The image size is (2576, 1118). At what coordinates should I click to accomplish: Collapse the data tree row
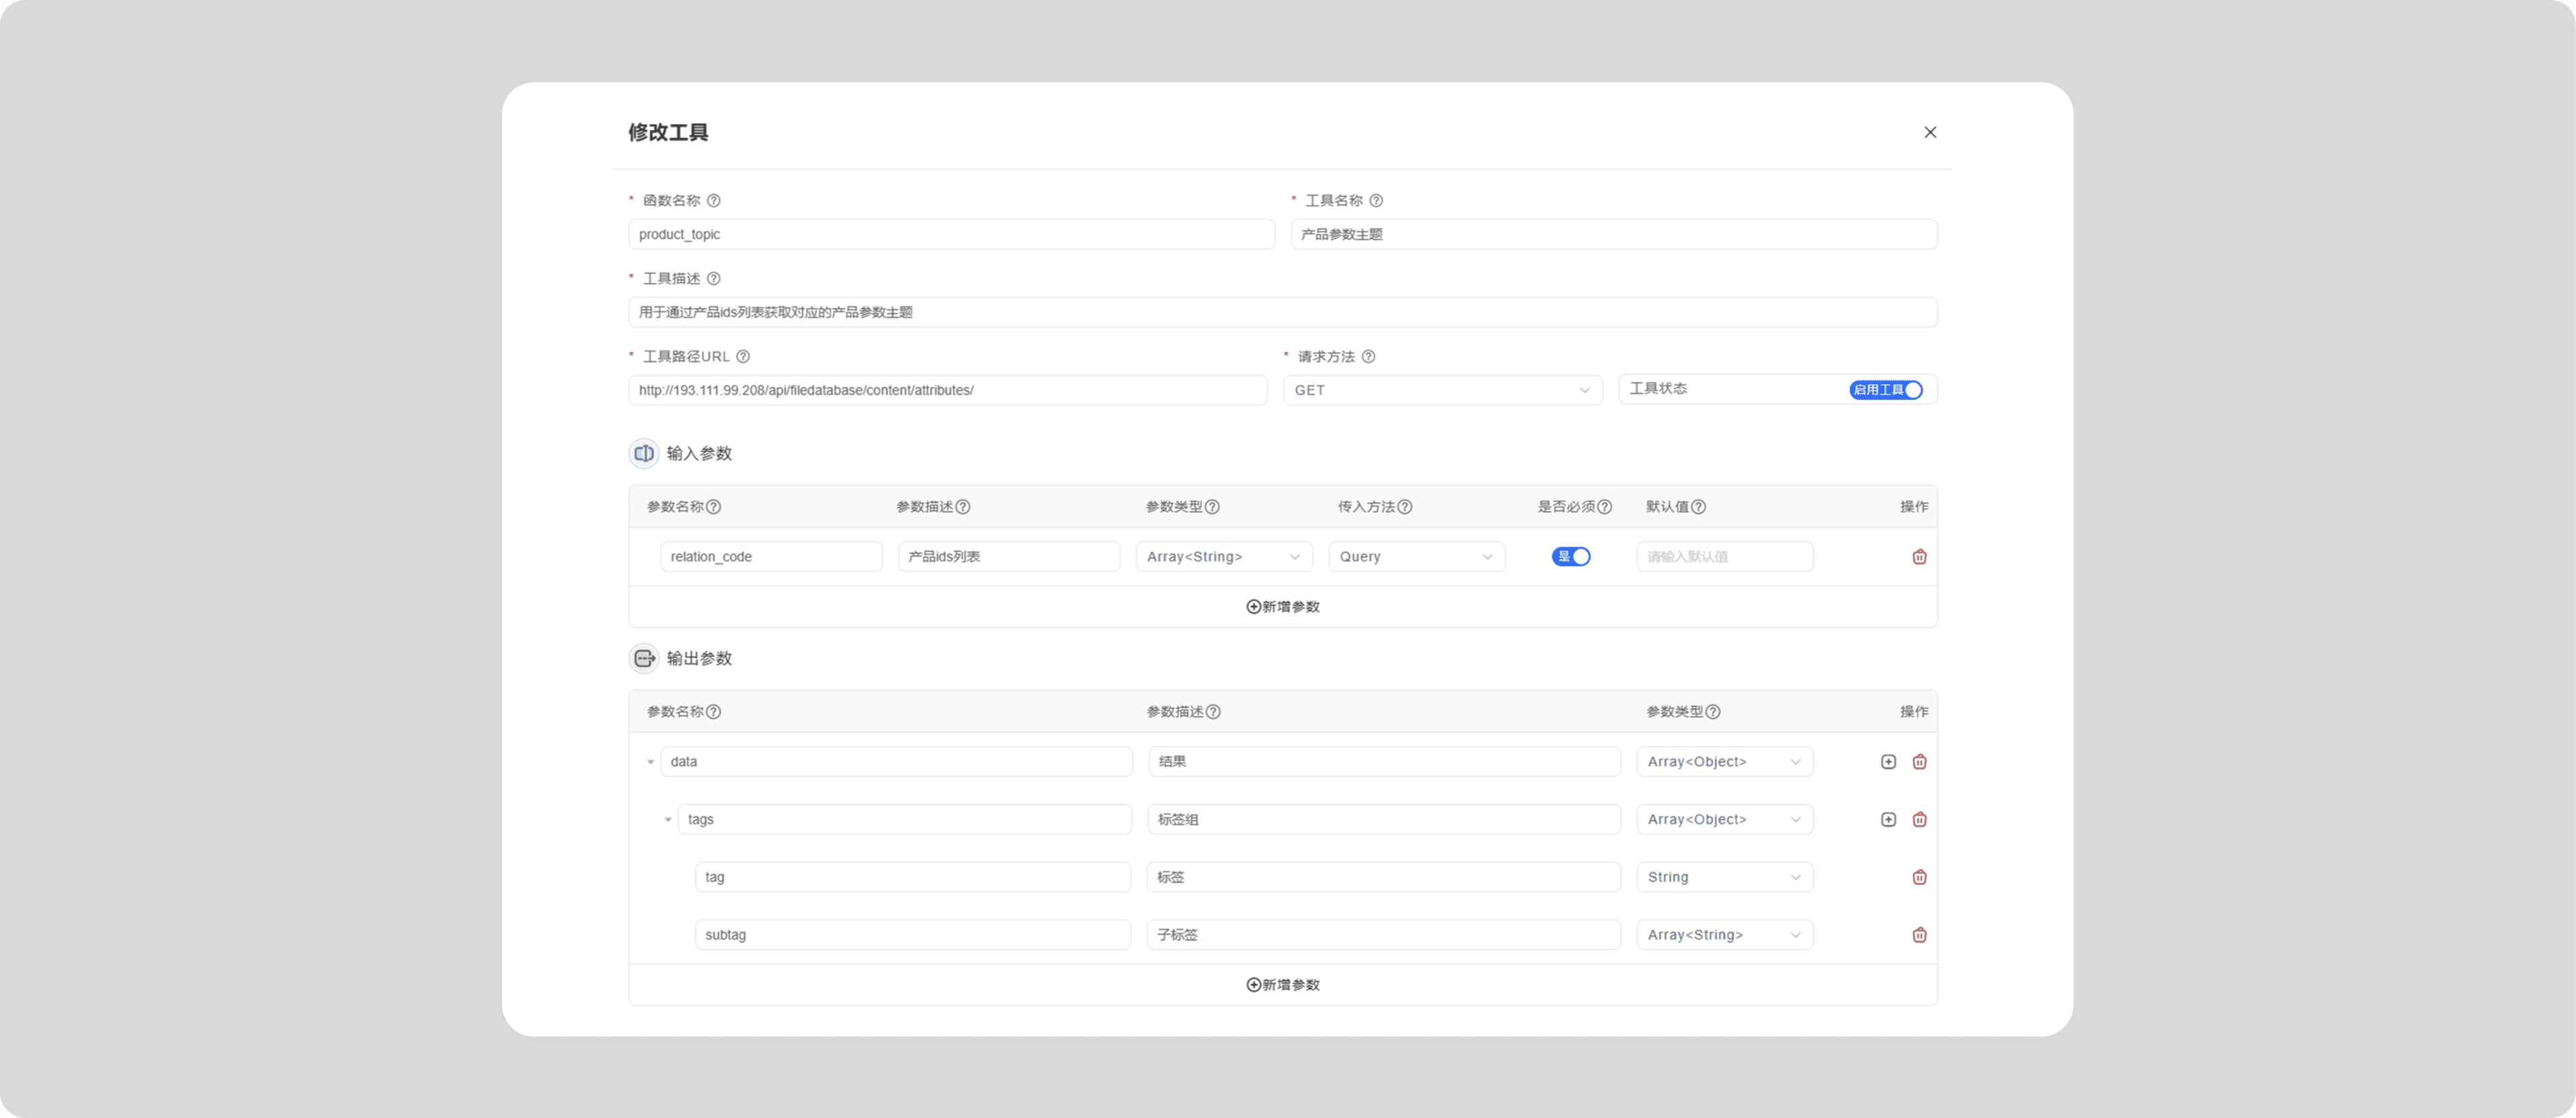point(650,762)
